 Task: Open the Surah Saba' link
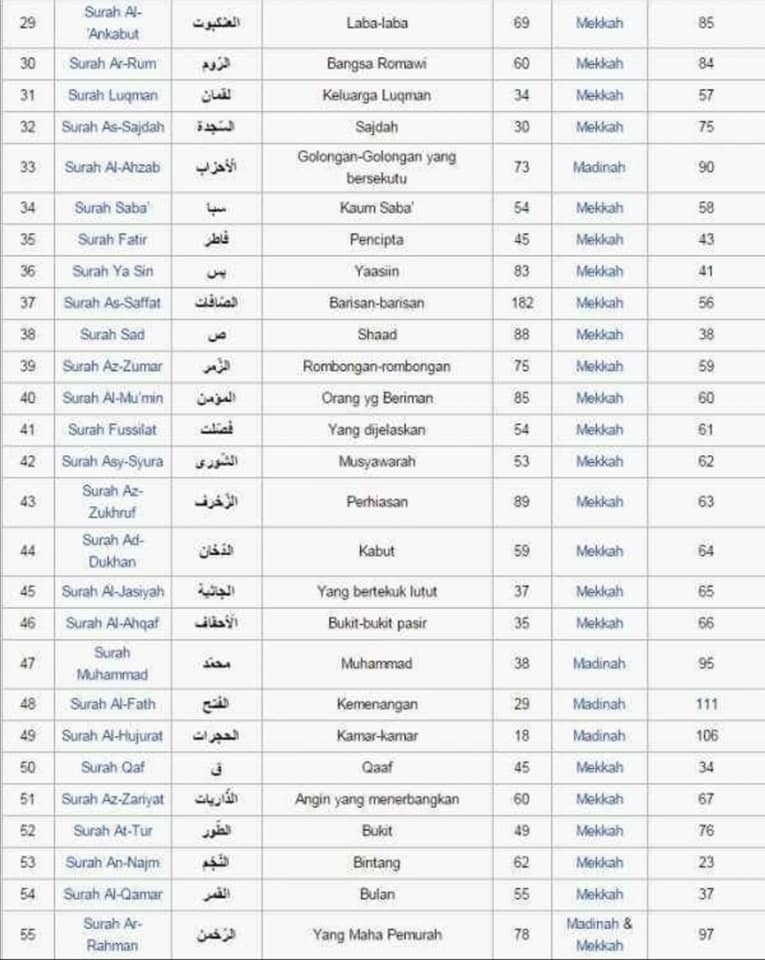111,208
